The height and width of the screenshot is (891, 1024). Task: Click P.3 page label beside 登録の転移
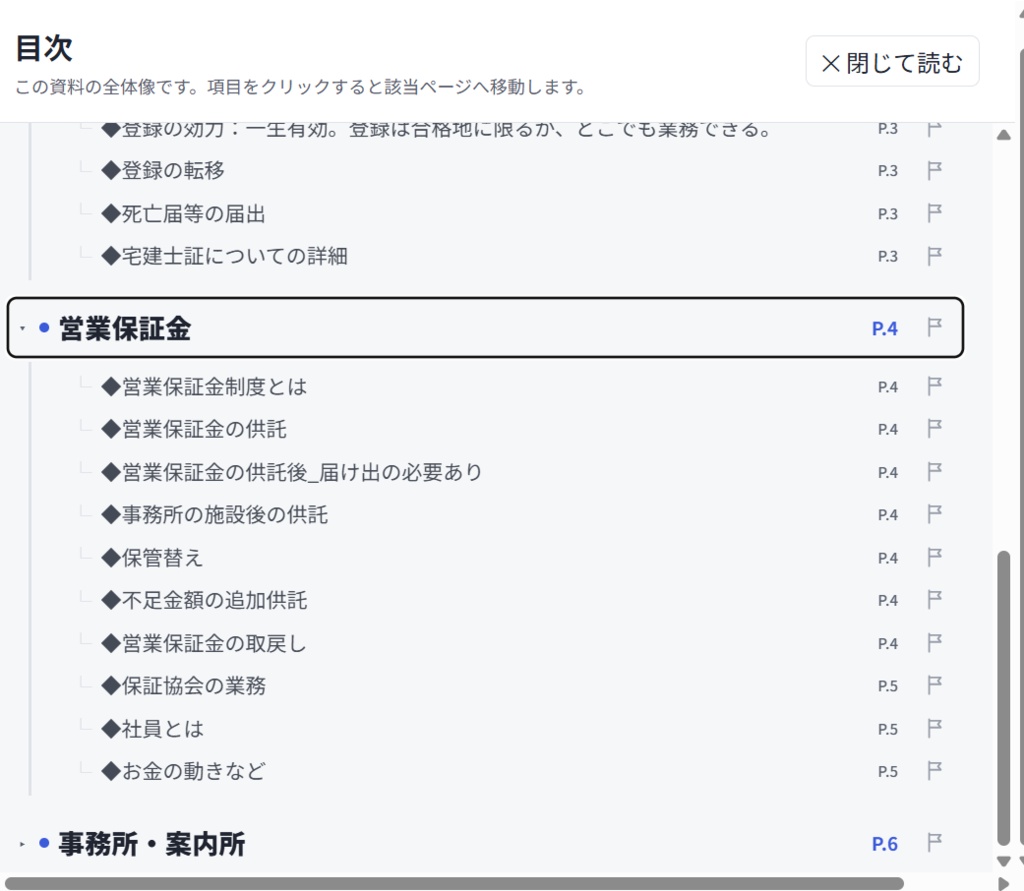(x=888, y=170)
